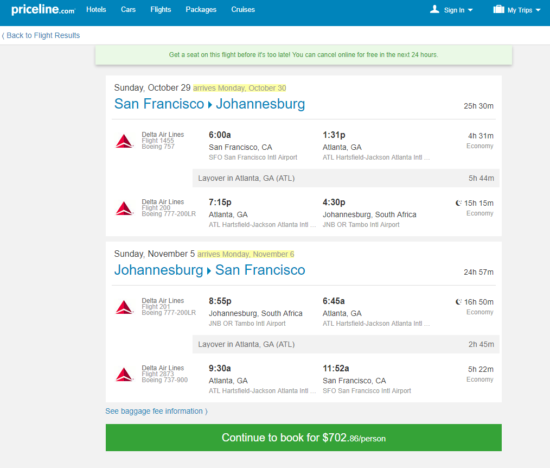Open the Sign In dropdown arrow
The height and width of the screenshot is (468, 550).
pyautogui.click(x=470, y=10)
